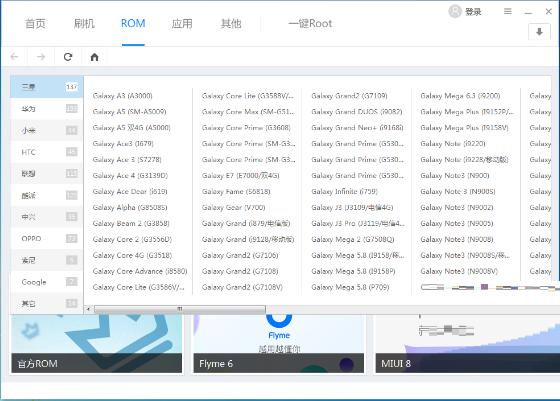This screenshot has height=401, width=560.
Task: Open Galaxy Mega 5.8 (P709) model
Action: click(350, 287)
